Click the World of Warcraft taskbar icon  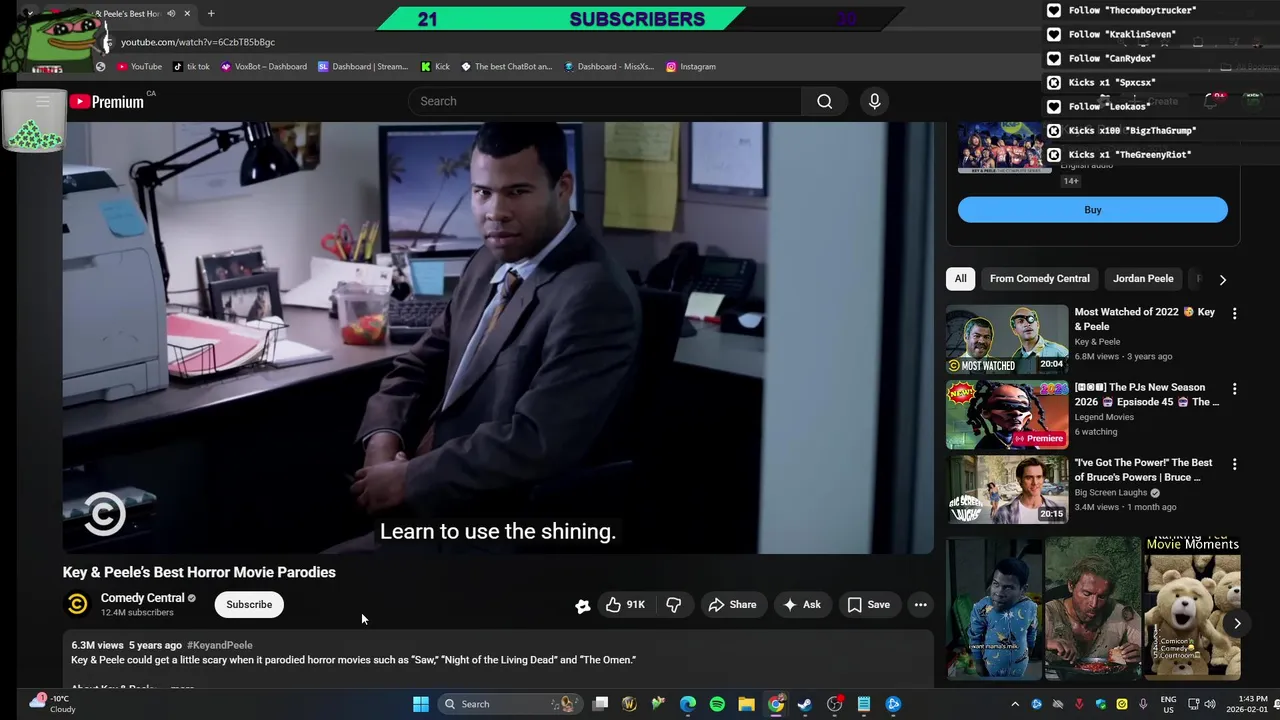pos(629,704)
